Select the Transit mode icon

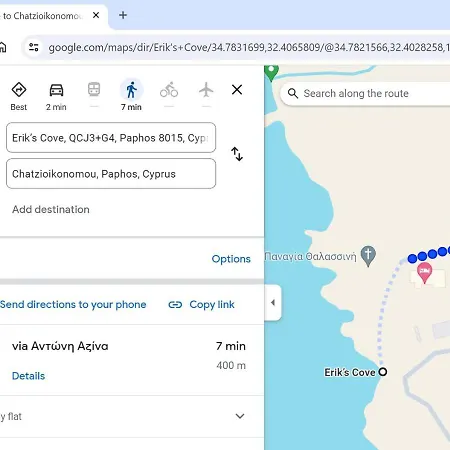pyautogui.click(x=94, y=89)
